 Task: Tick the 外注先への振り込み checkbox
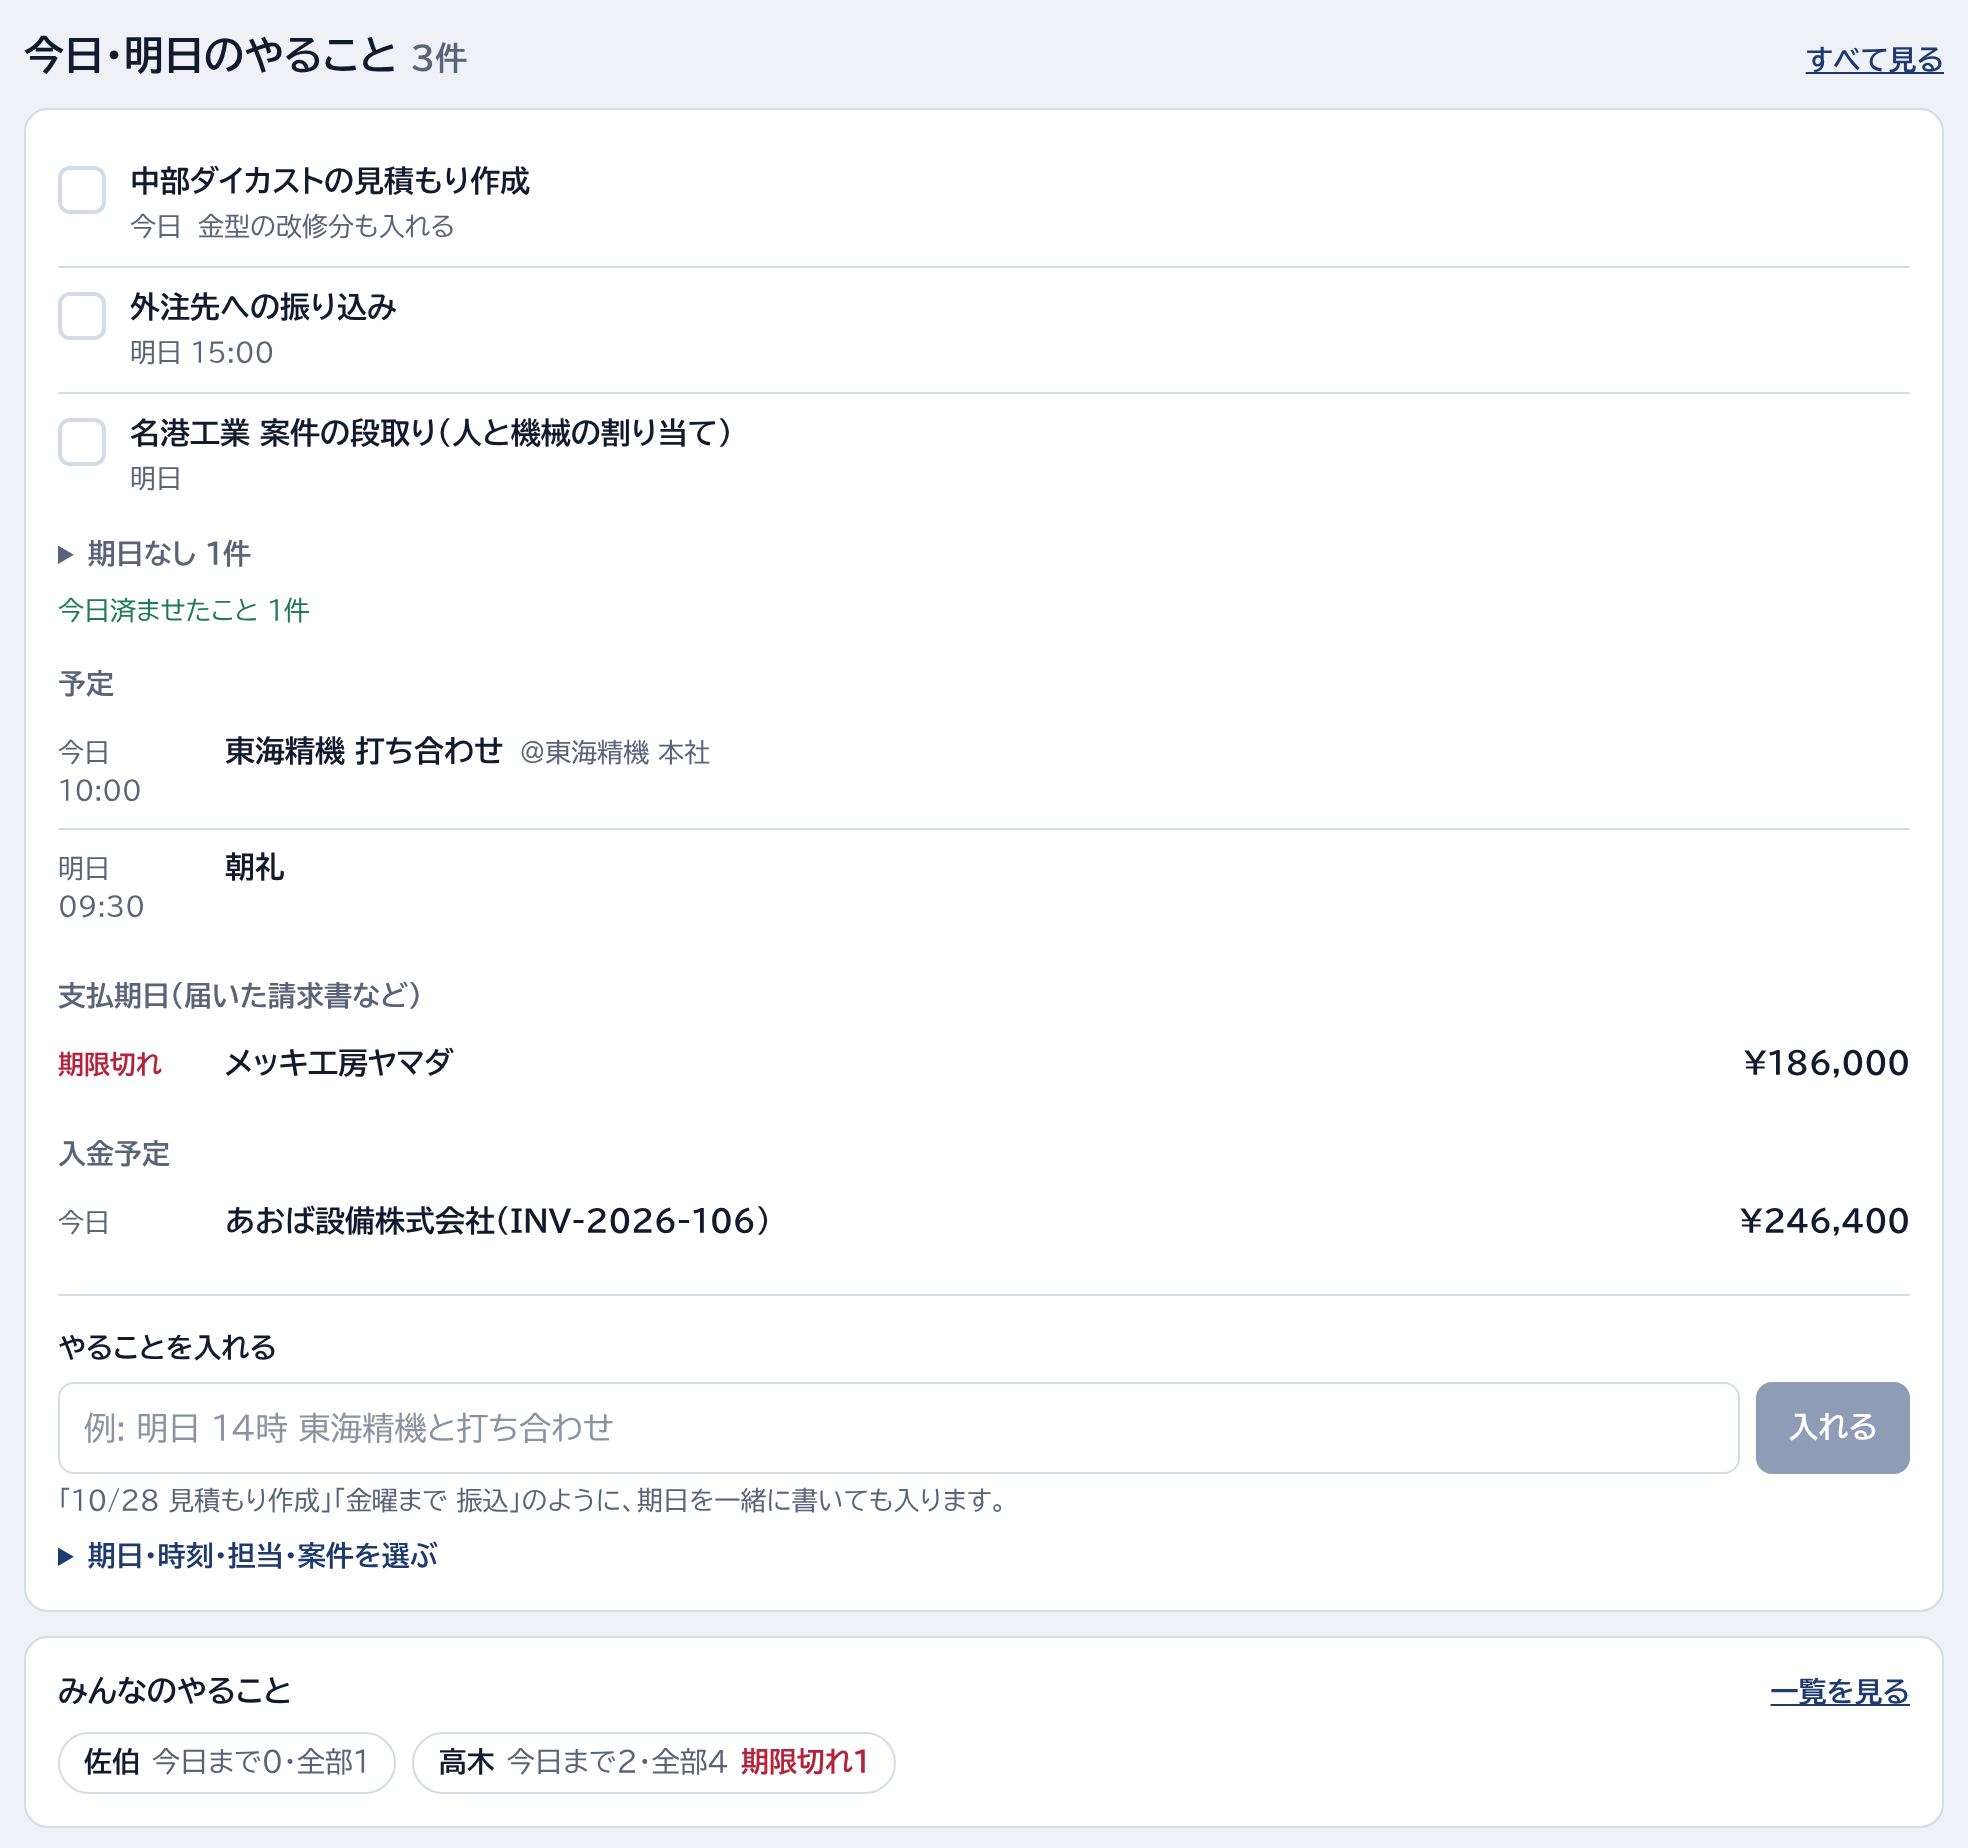82,316
